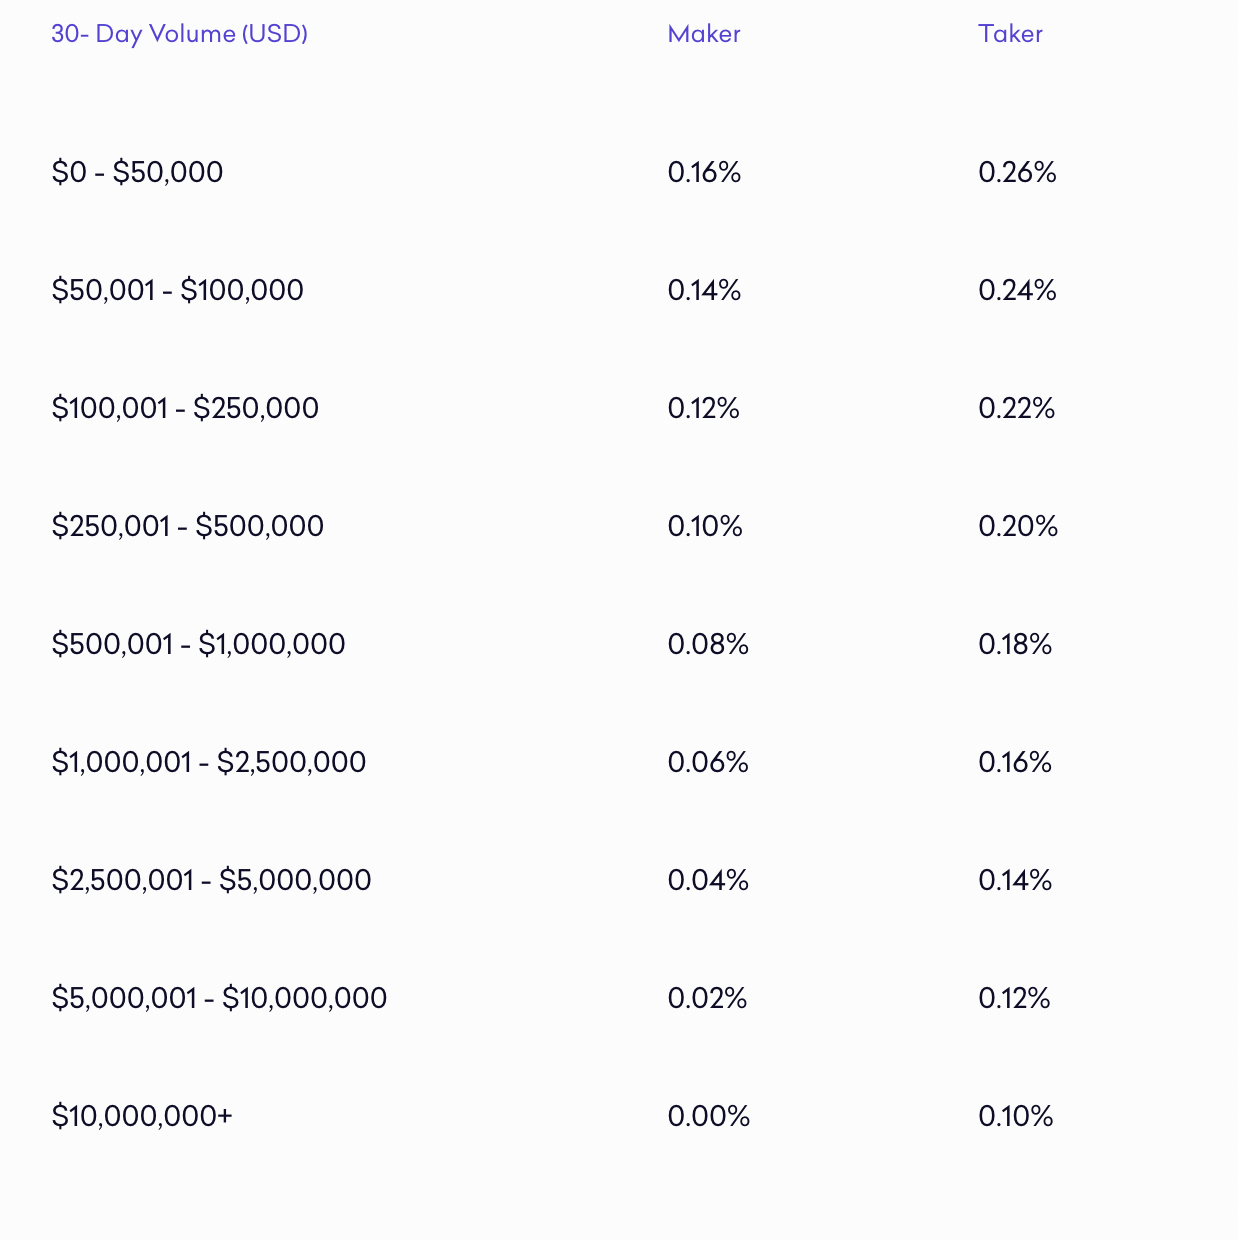Click the 0.20% taker fee
The width and height of the screenshot is (1238, 1242).
click(1017, 526)
